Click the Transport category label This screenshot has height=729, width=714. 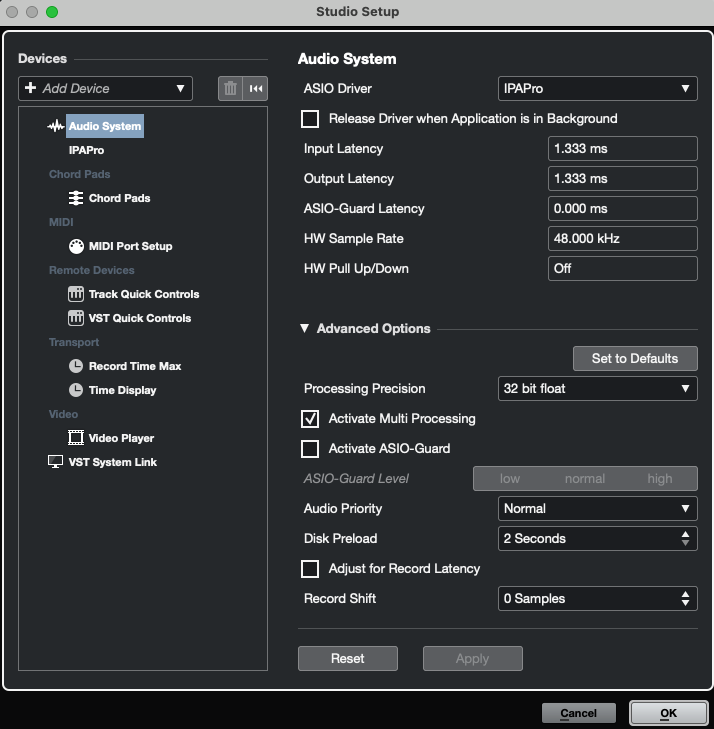tap(74, 342)
